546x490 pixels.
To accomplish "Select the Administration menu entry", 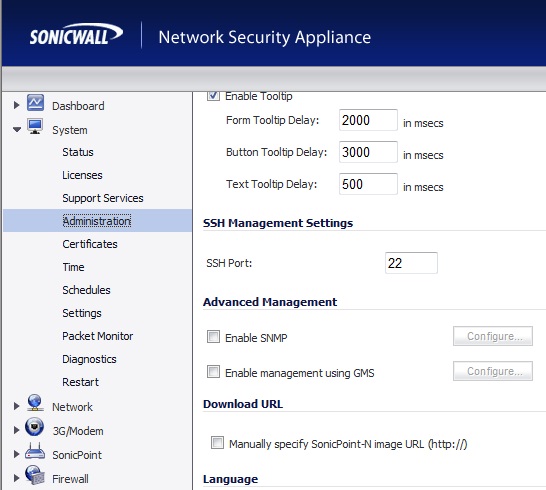I will tap(97, 221).
